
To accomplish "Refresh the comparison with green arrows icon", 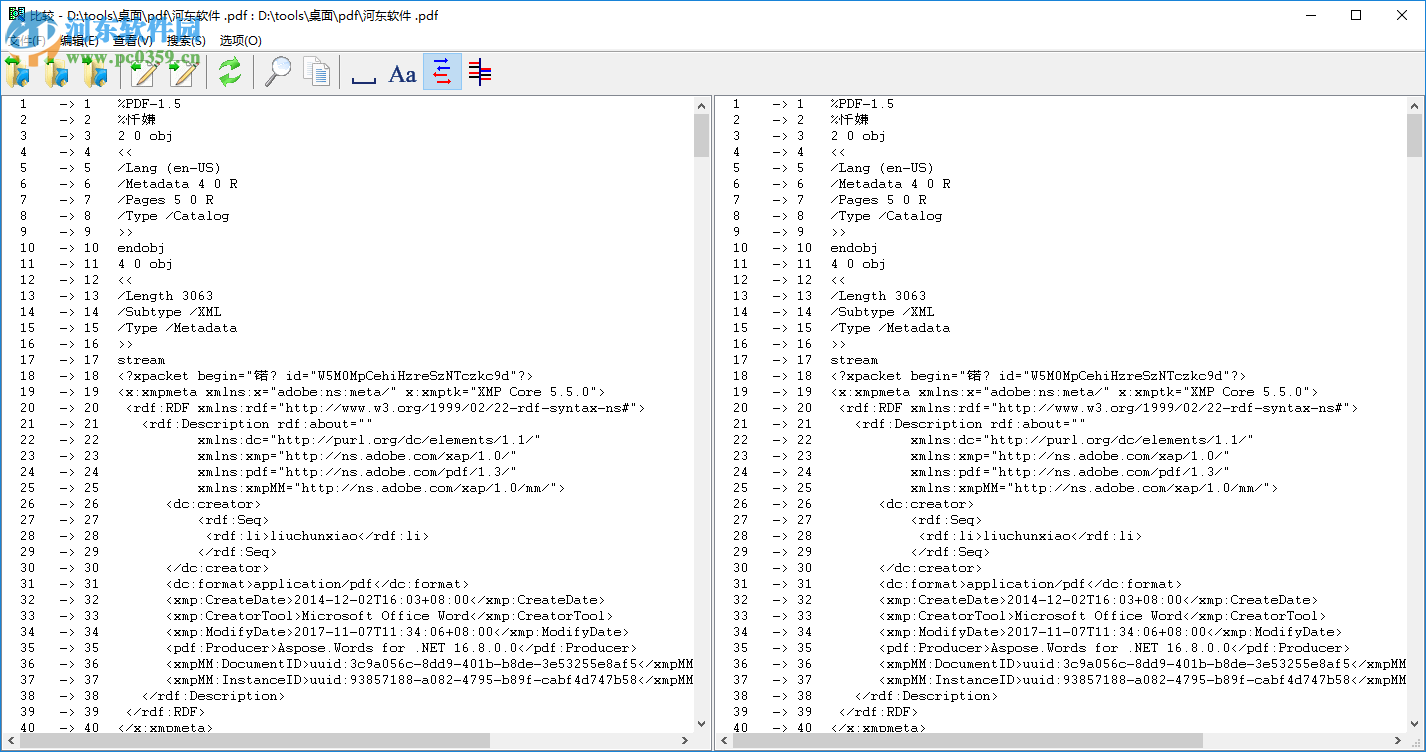I will click(x=230, y=72).
